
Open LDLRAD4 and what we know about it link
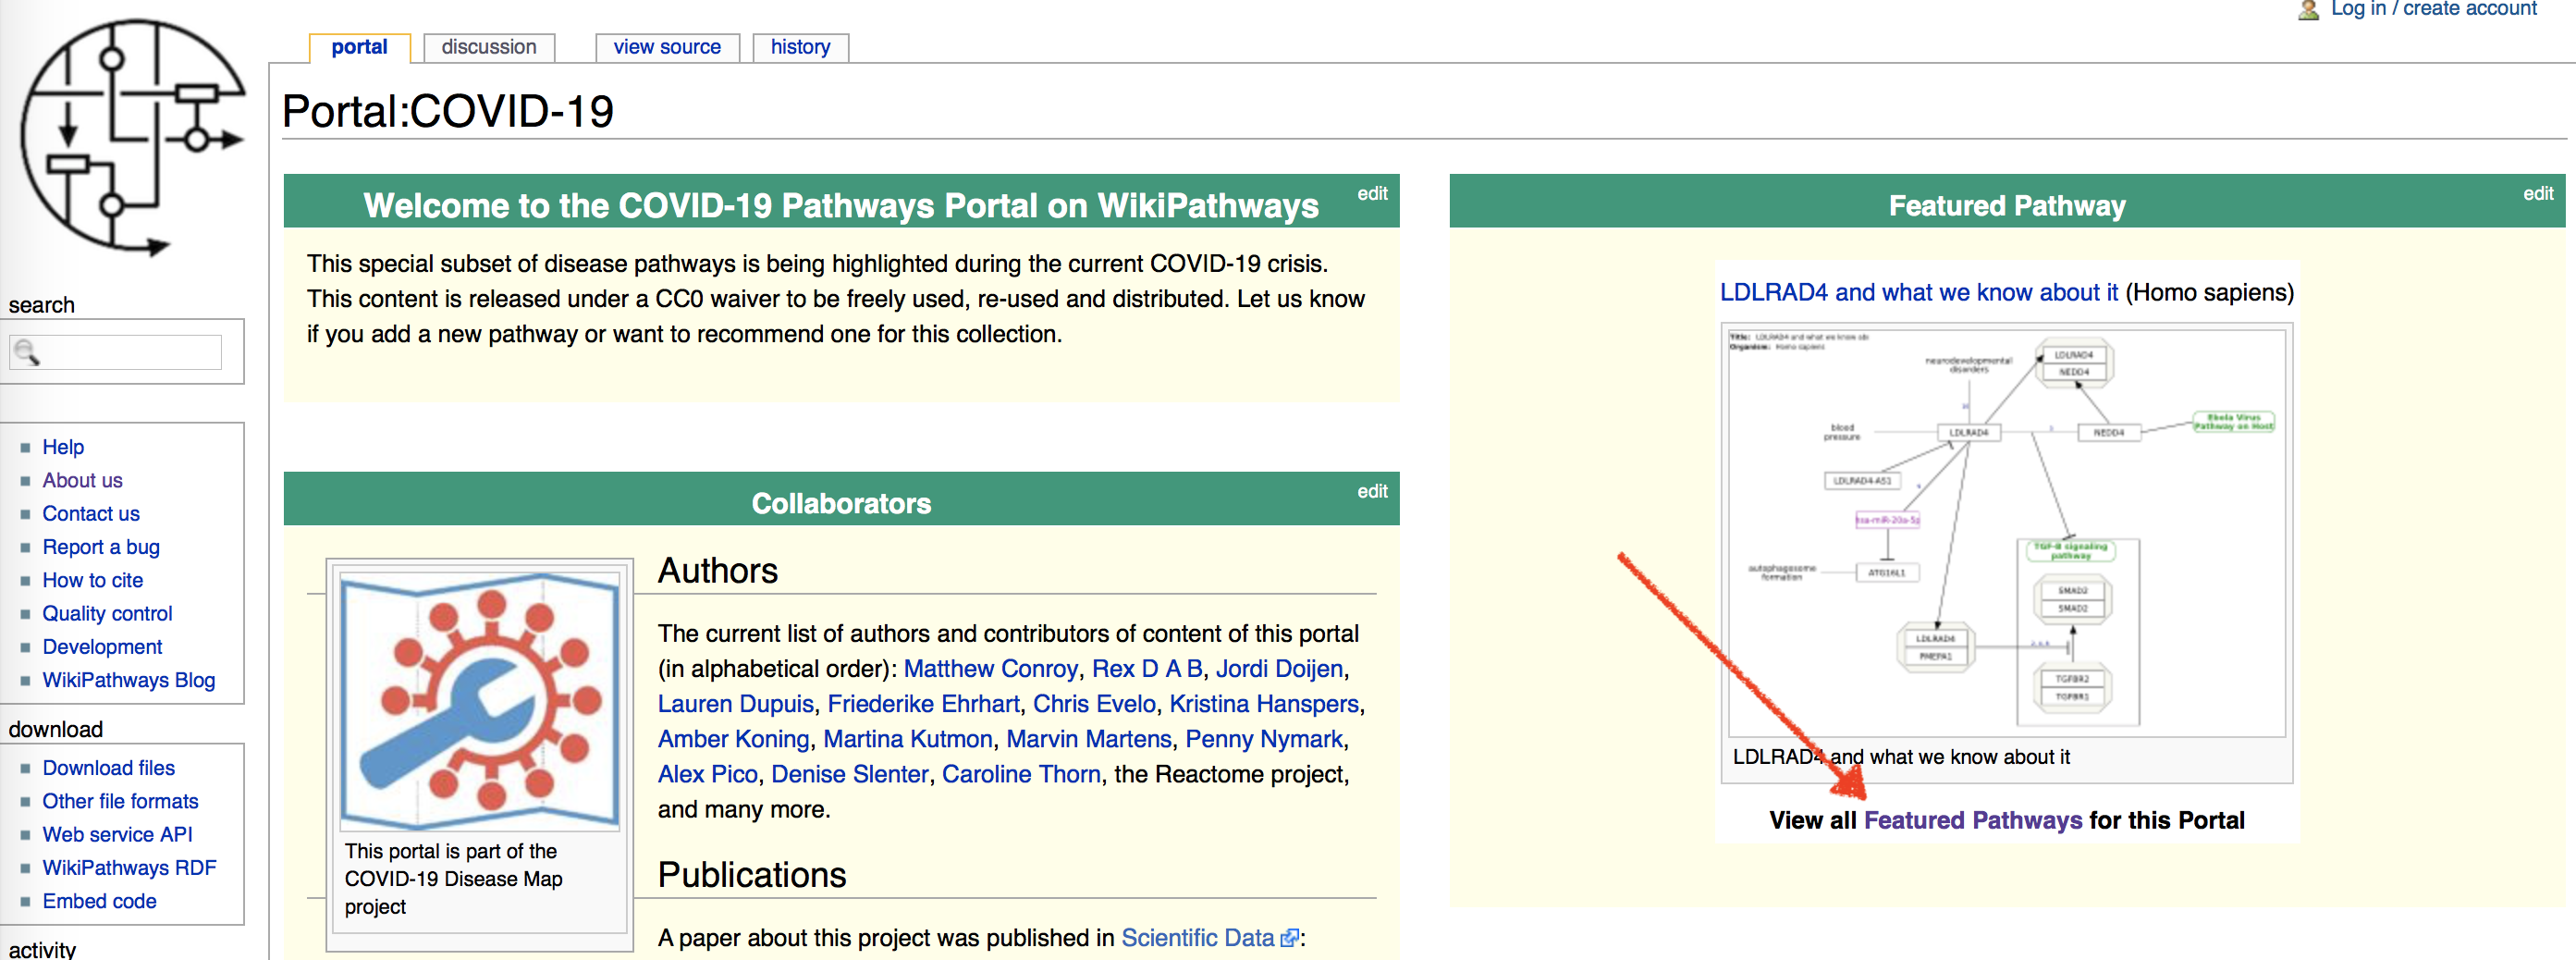(x=1918, y=292)
